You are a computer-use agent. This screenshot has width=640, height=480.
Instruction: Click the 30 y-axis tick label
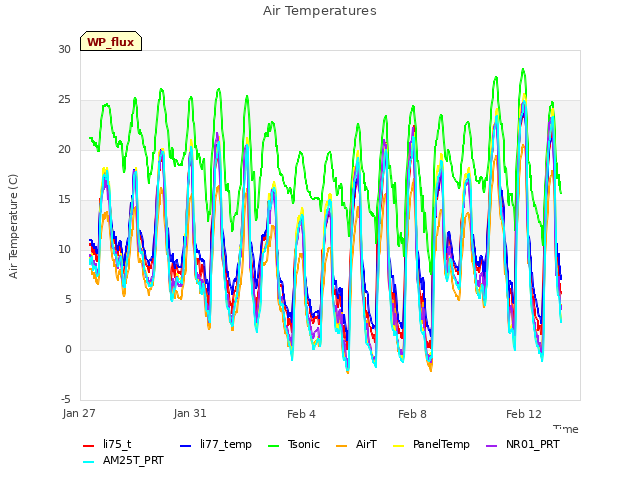pos(64,49)
